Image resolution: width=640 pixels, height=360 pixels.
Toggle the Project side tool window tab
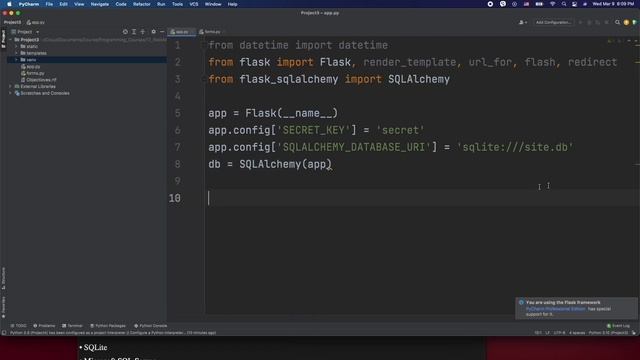4,39
